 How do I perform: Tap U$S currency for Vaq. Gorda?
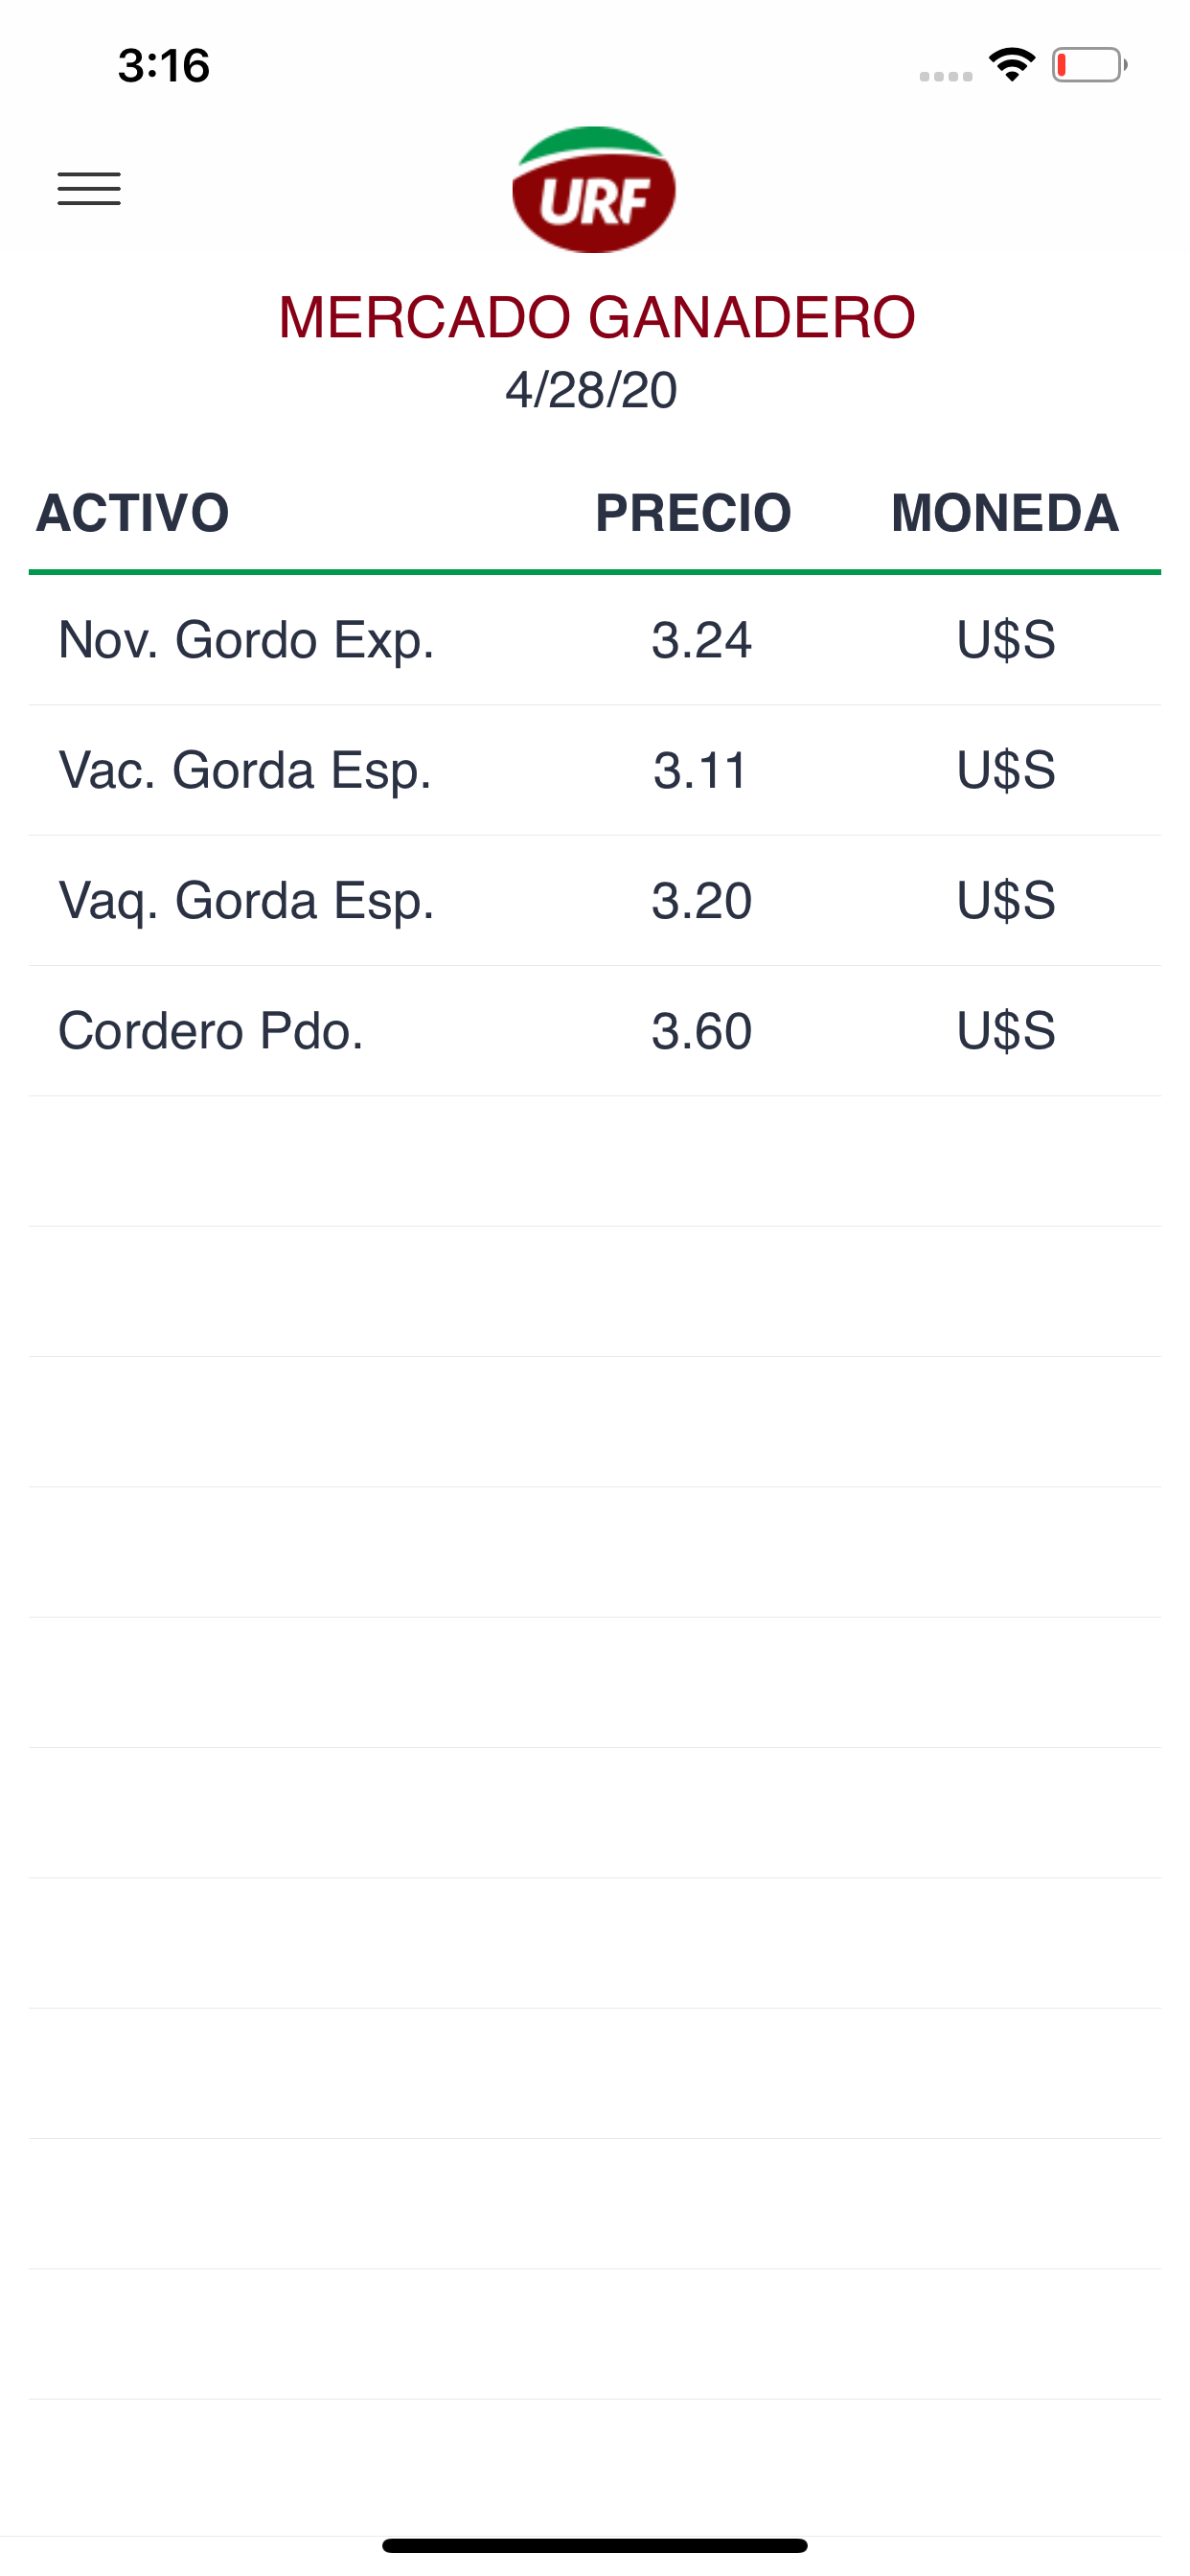pos(1006,900)
